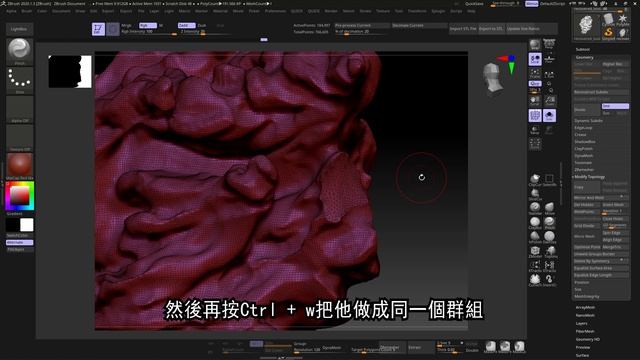Select the SelectRect brush icon
This screenshot has height=360, width=640.
pos(549,180)
